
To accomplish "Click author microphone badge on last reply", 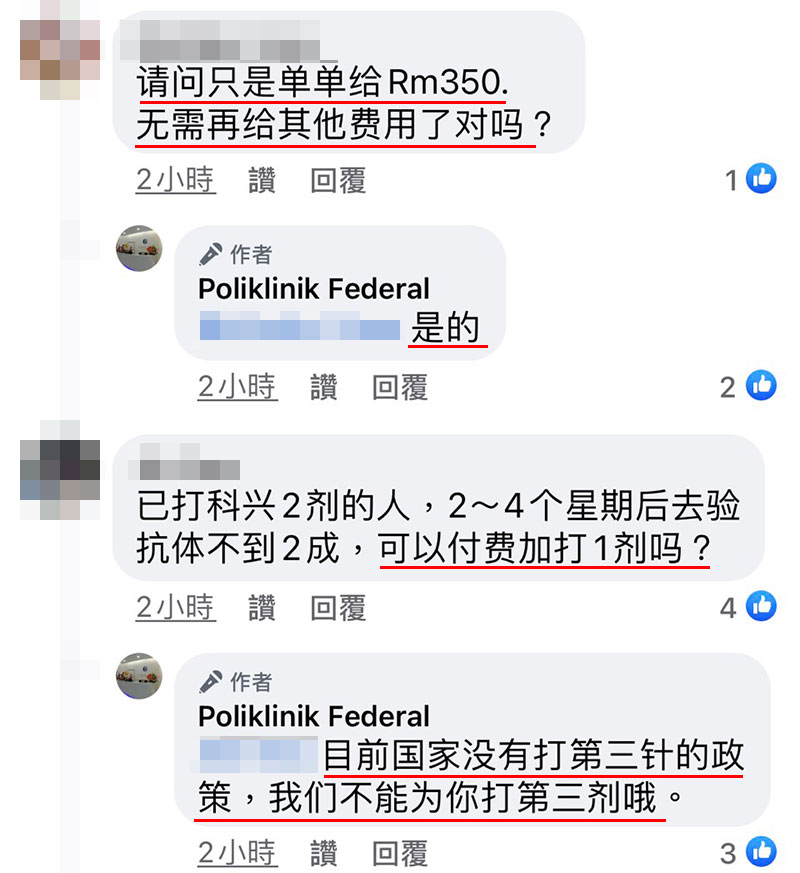I will (211, 682).
